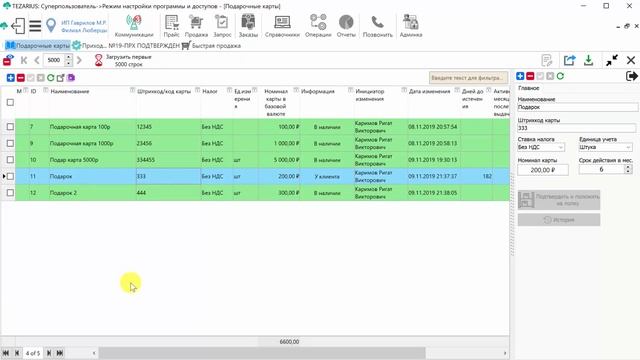This screenshot has height=360, width=640.
Task: Open the hamburger main menu
Action: click(x=35, y=26)
